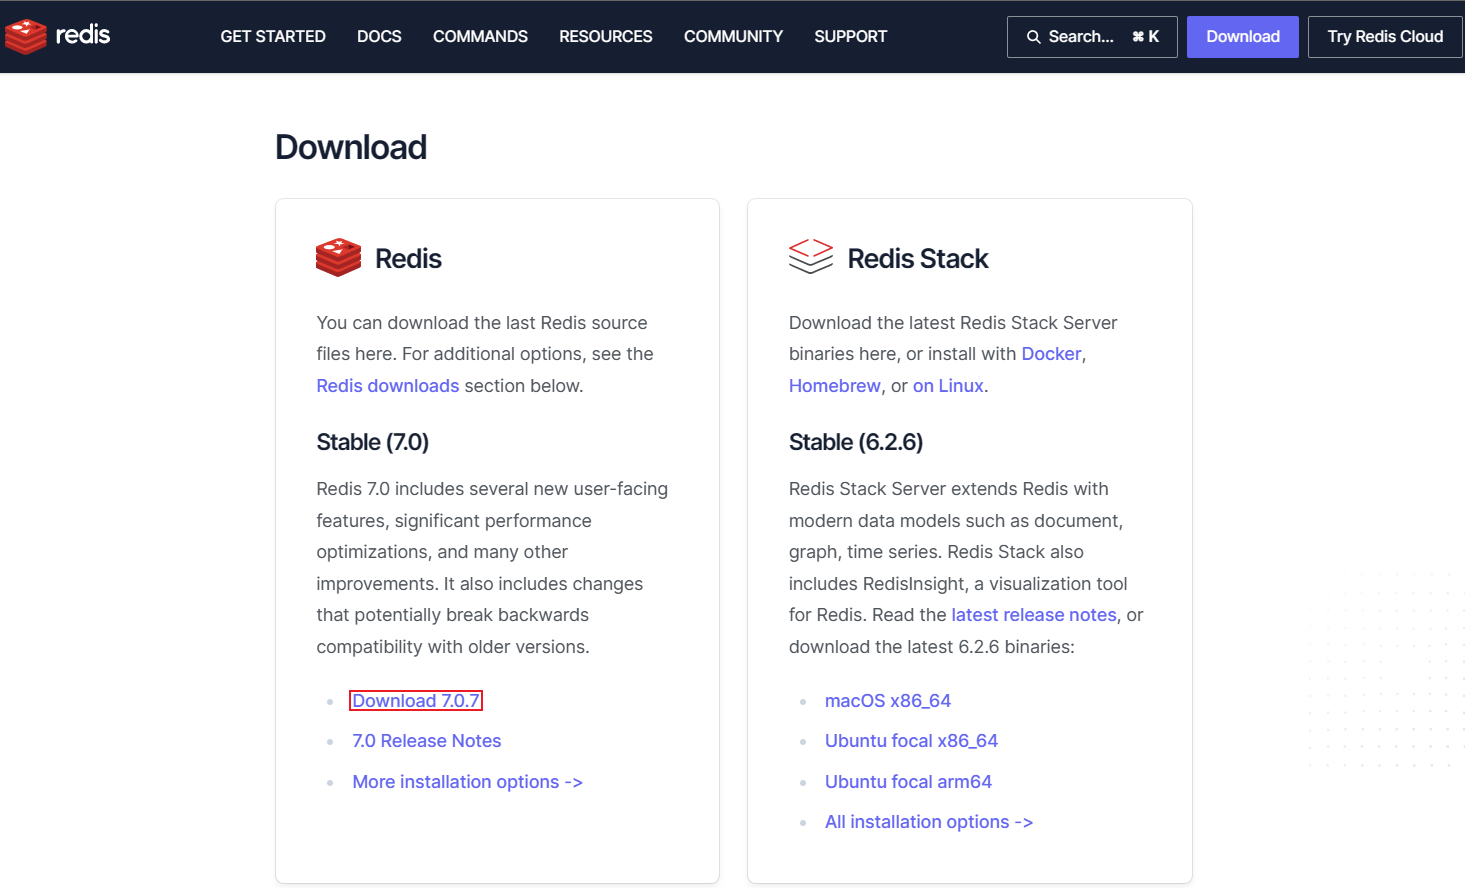Click the Download 7.0.7 link
The image size is (1465, 888).
(416, 701)
